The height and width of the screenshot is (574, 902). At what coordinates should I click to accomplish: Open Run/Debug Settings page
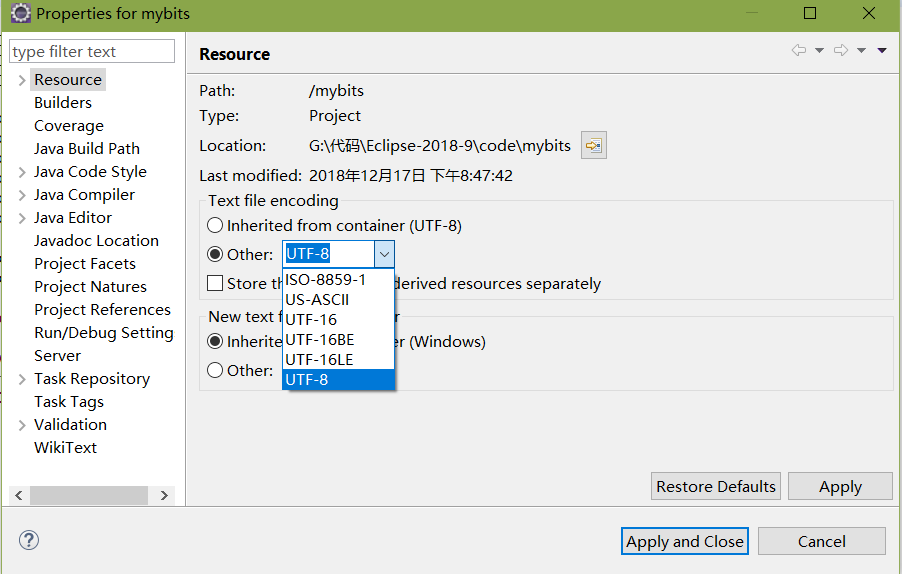click(104, 332)
